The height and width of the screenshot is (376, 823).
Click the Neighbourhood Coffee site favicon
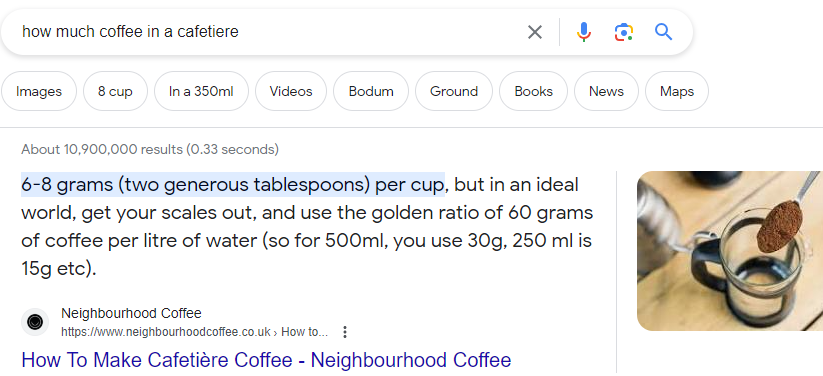click(x=35, y=322)
